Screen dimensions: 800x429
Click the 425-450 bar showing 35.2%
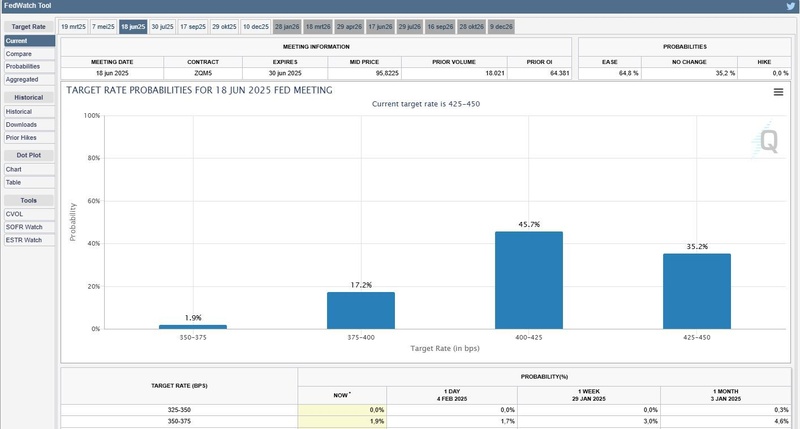point(697,291)
